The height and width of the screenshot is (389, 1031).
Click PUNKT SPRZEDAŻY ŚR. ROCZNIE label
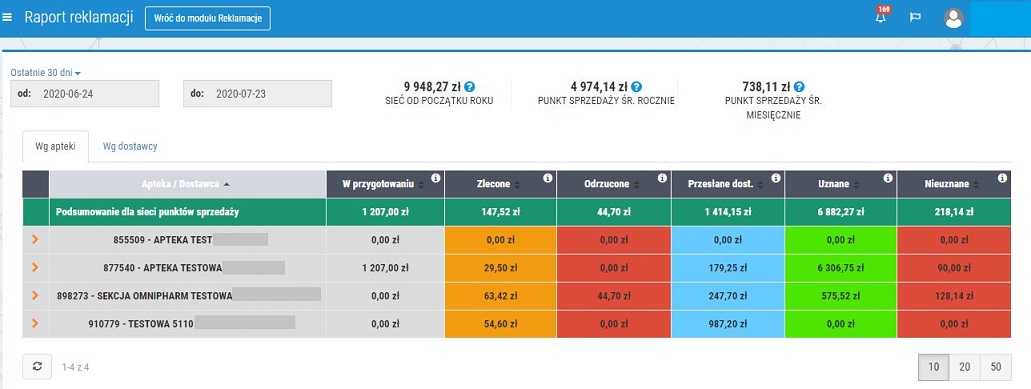[606, 101]
